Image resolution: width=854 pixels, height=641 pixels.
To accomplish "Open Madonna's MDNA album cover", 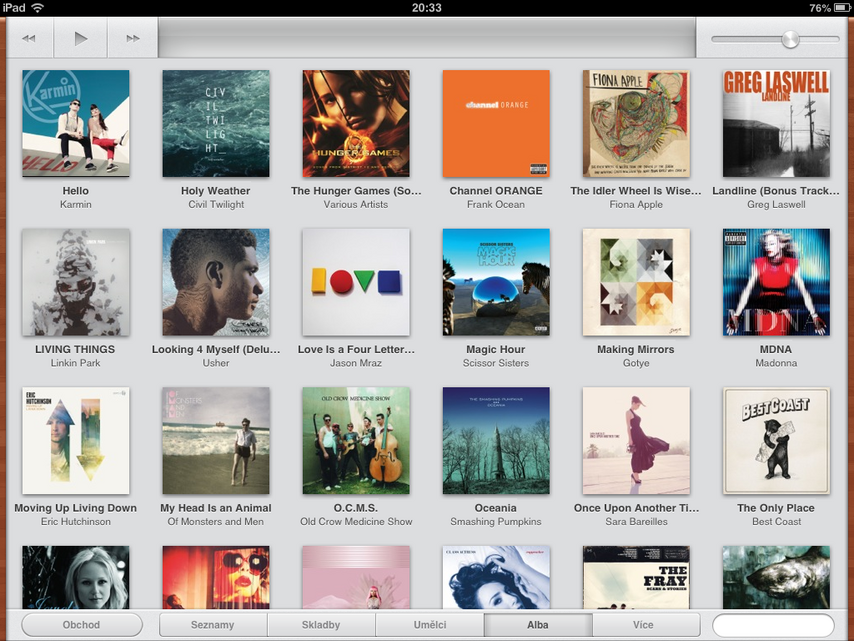I will point(776,282).
